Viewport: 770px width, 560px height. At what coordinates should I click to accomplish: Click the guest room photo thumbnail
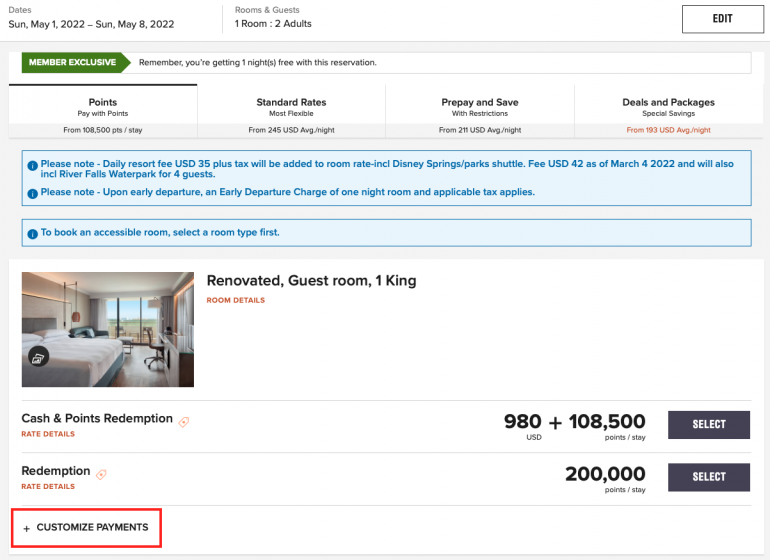click(x=108, y=329)
